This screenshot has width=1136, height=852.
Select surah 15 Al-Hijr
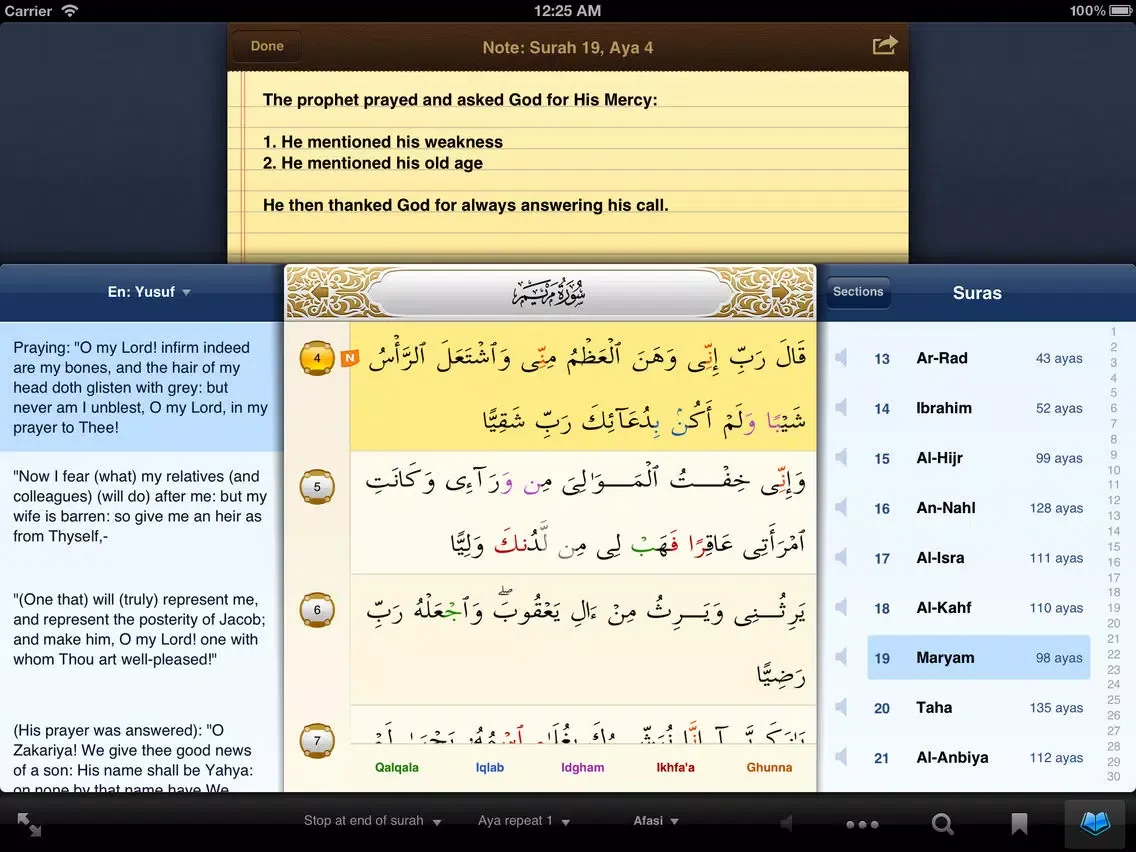pyautogui.click(x=978, y=458)
